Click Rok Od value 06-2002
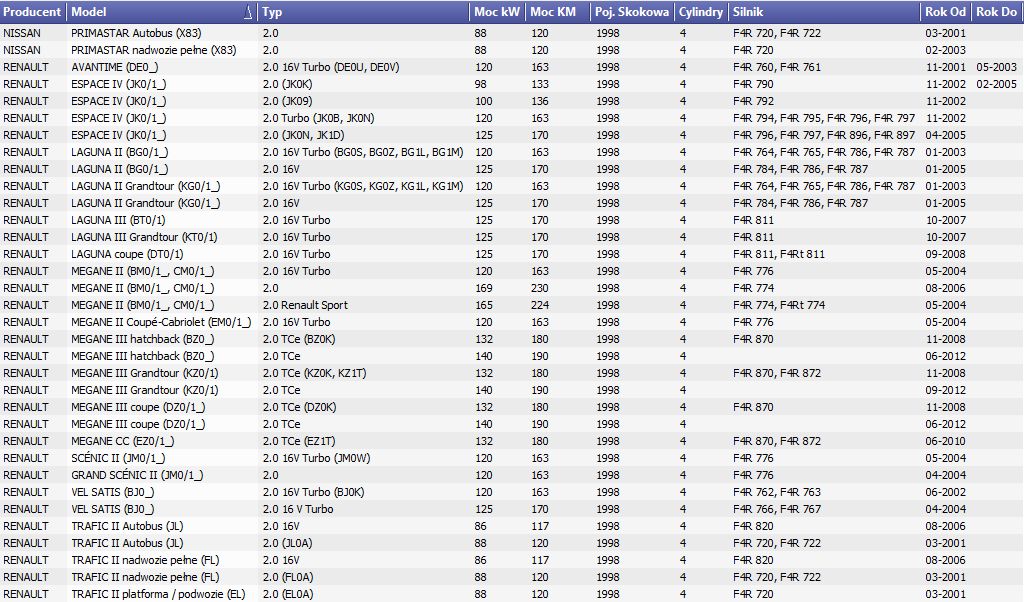Viewport: 1024px width, 602px height. click(x=945, y=491)
